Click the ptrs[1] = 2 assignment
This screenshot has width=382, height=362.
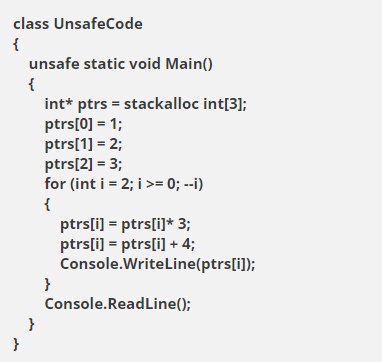click(84, 144)
